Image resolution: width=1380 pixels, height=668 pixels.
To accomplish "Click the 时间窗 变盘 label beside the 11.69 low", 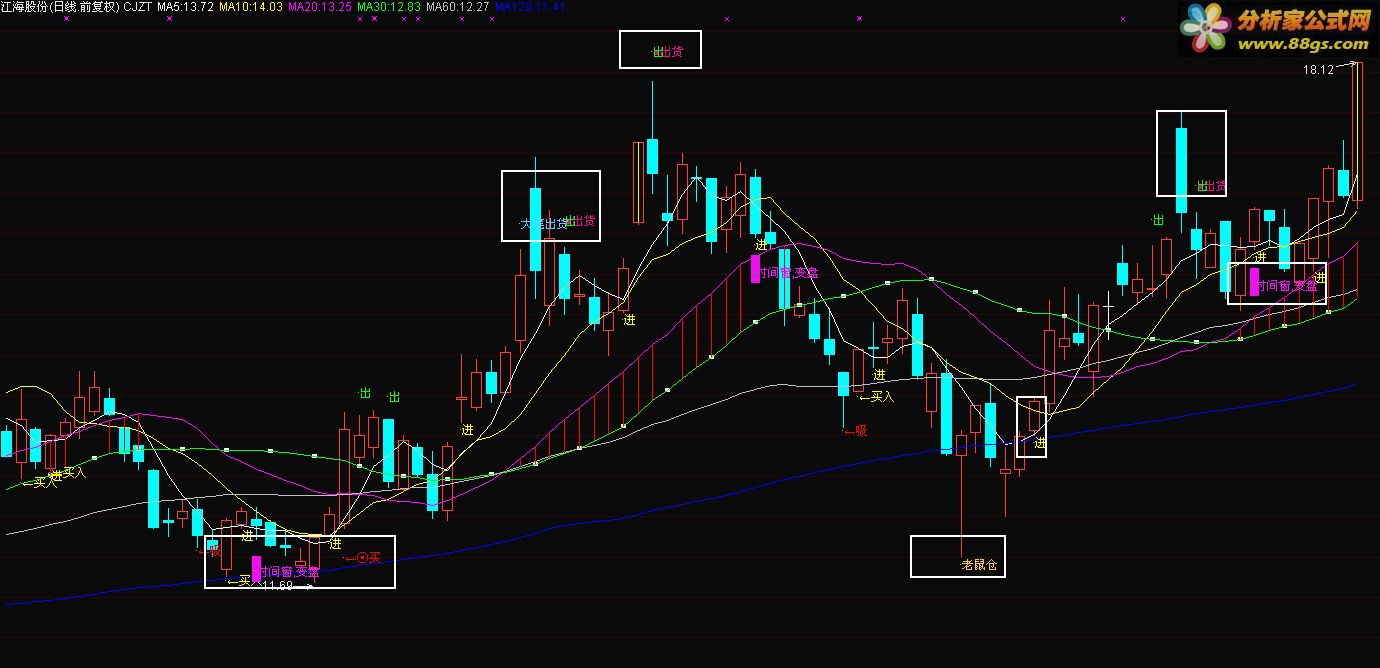I will point(290,572).
